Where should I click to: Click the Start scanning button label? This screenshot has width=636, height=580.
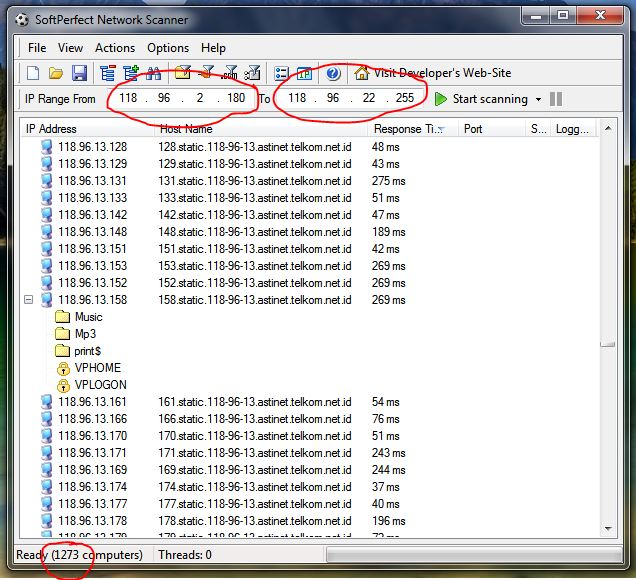[x=490, y=99]
